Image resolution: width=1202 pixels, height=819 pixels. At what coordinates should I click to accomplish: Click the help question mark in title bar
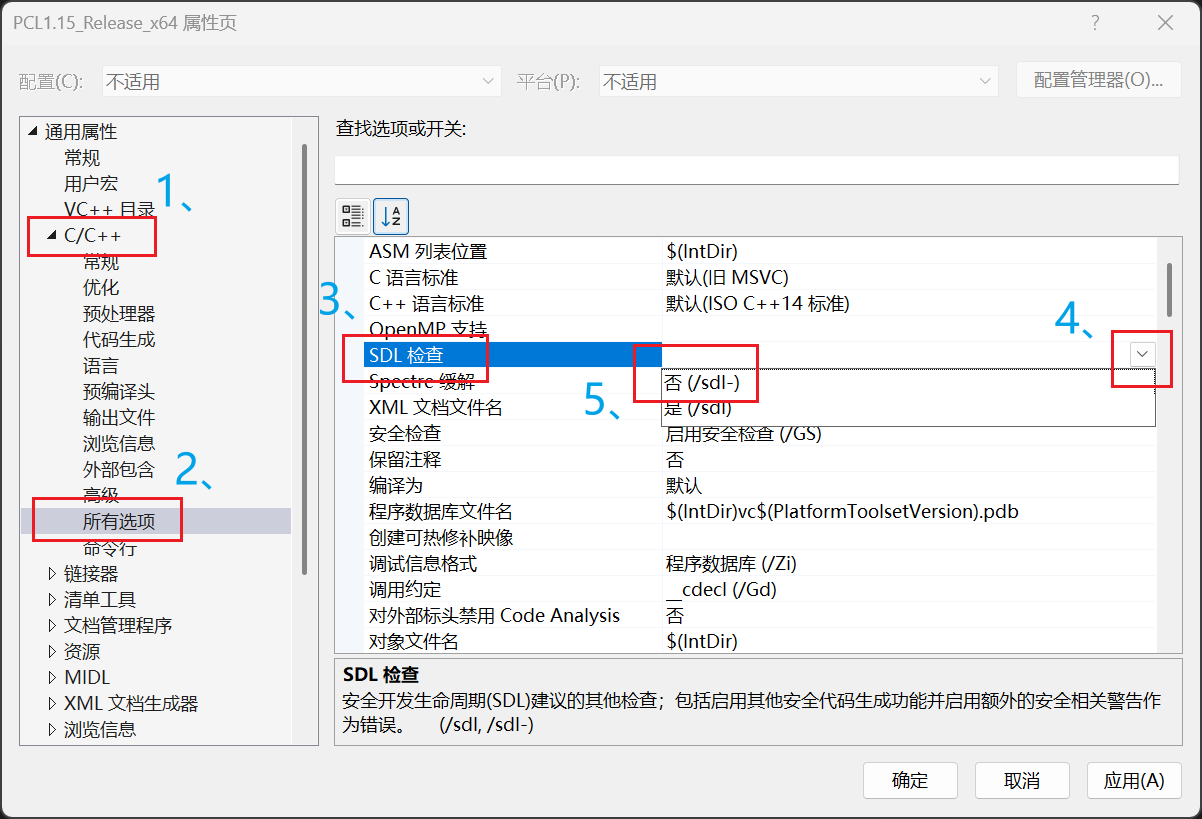[x=1096, y=23]
